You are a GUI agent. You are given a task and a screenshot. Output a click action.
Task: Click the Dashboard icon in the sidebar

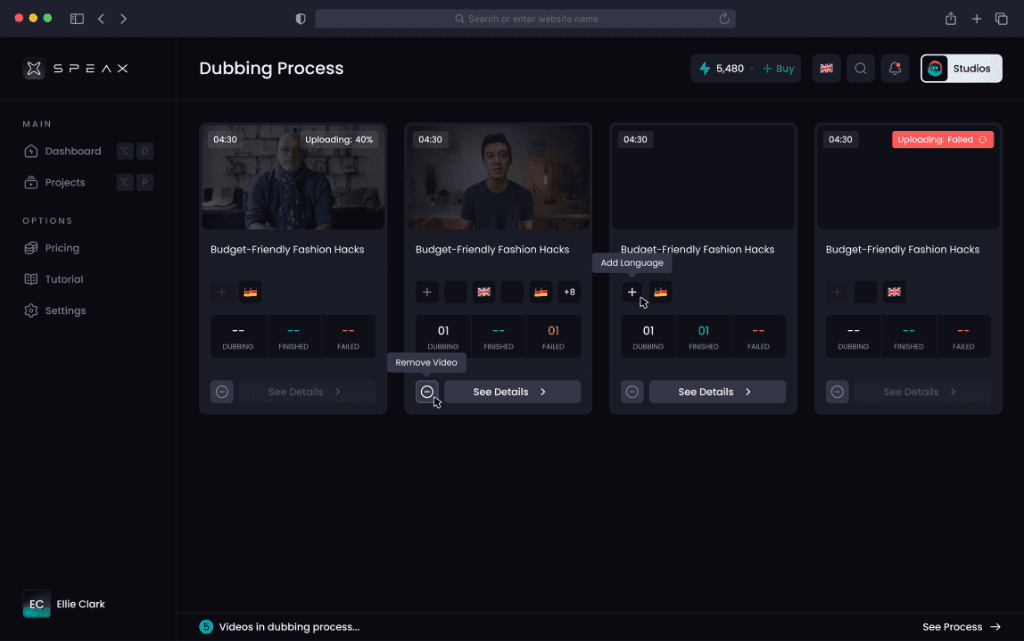34,150
